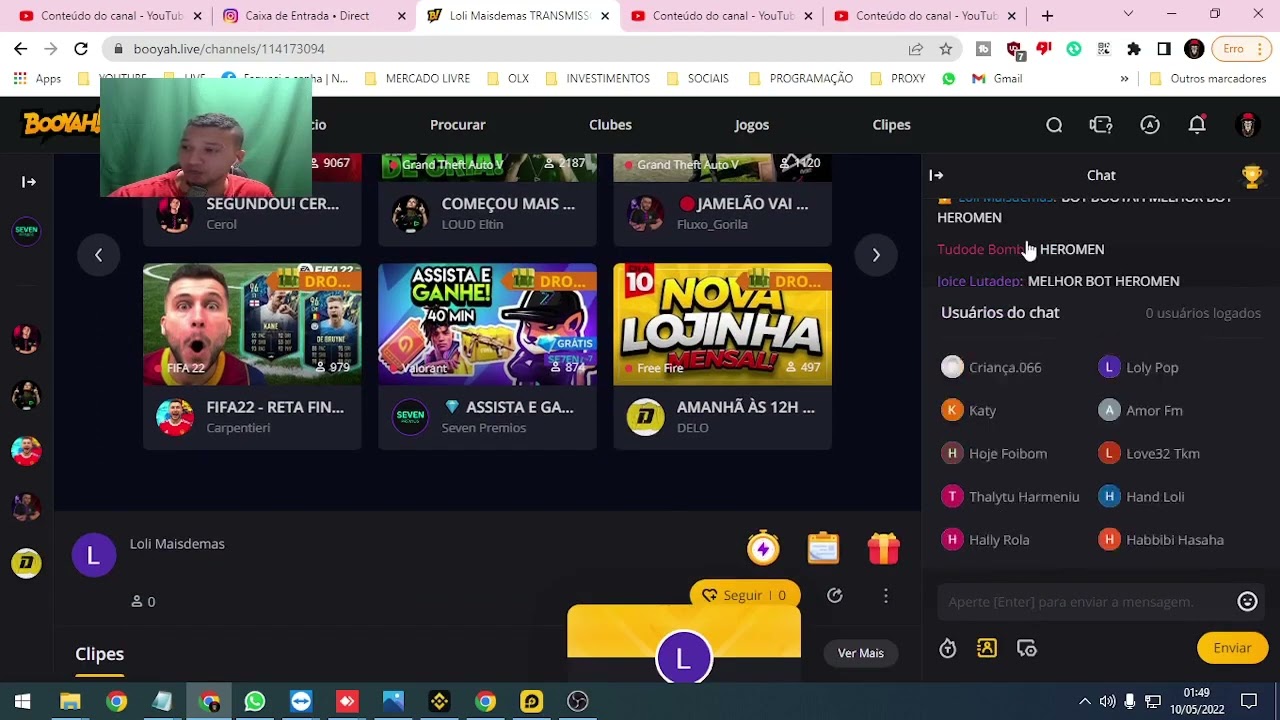Show previous channel cards with left arrow
Viewport: 1280px width, 720px height.
(98, 255)
